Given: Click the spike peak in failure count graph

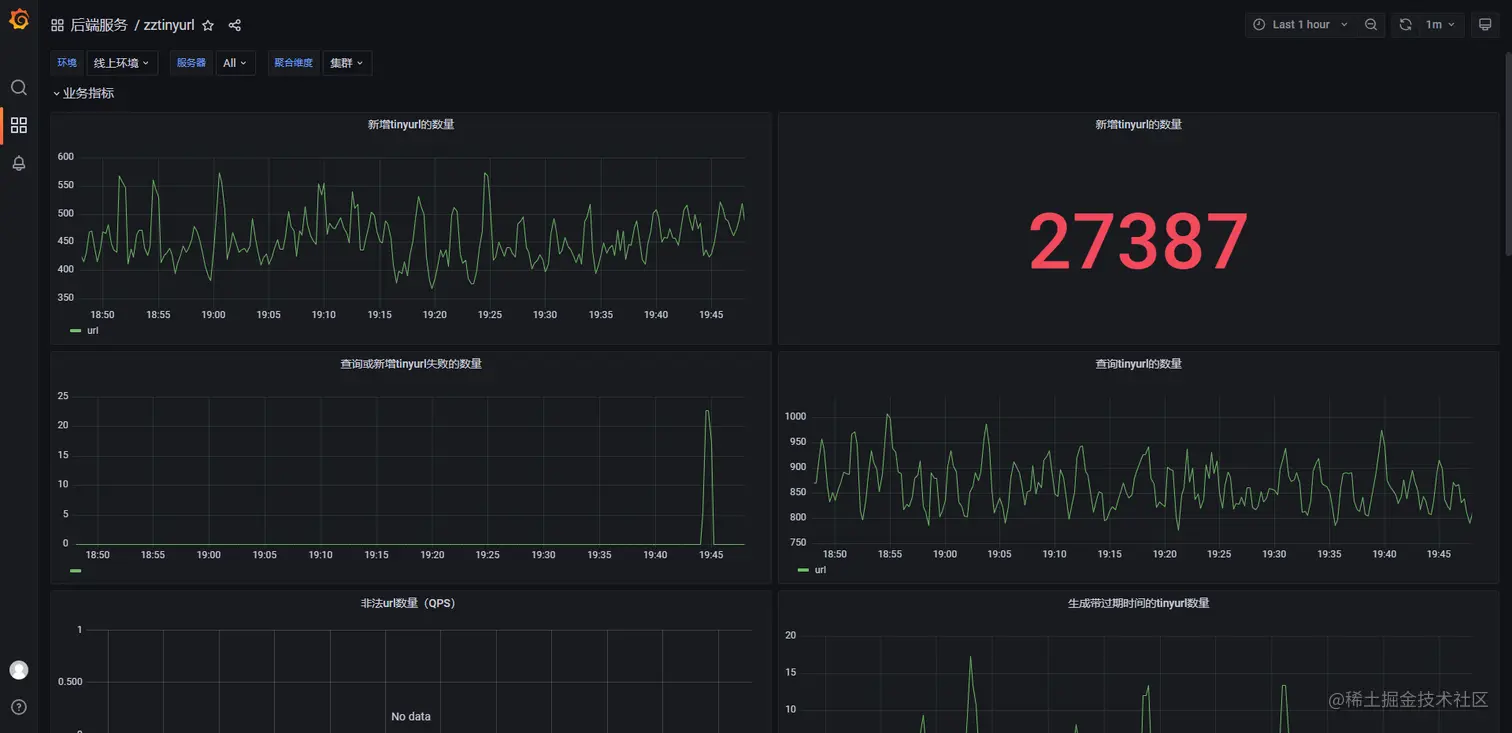Looking at the screenshot, I should click(707, 411).
